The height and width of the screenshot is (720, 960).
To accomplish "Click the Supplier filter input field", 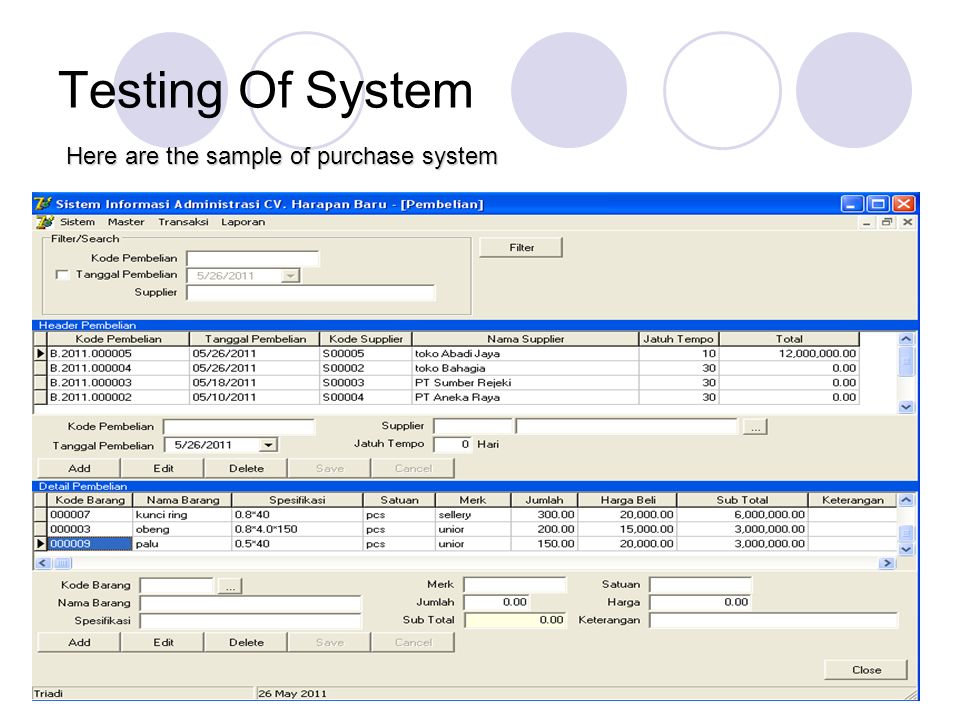I will 311,293.
